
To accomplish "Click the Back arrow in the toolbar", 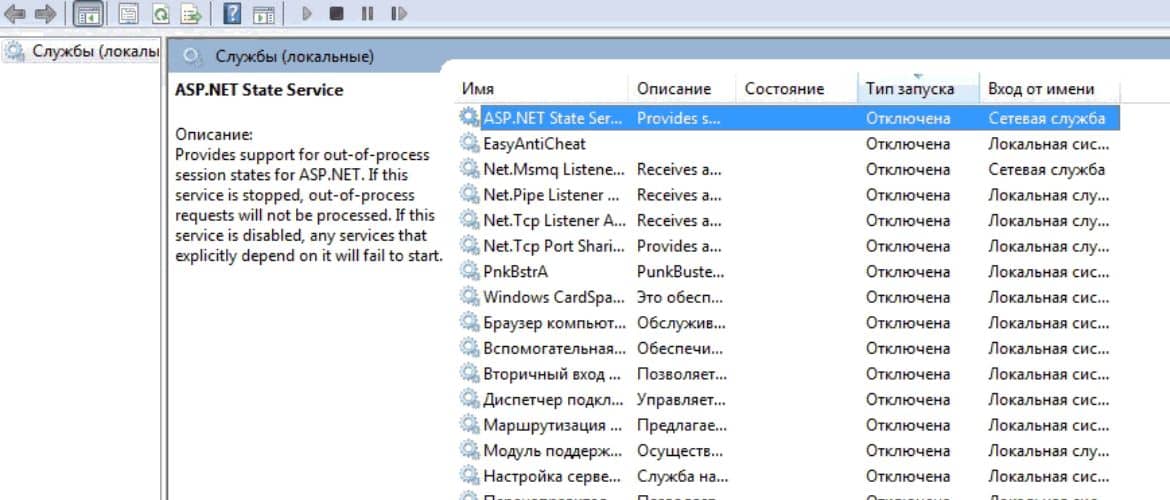I will point(14,14).
